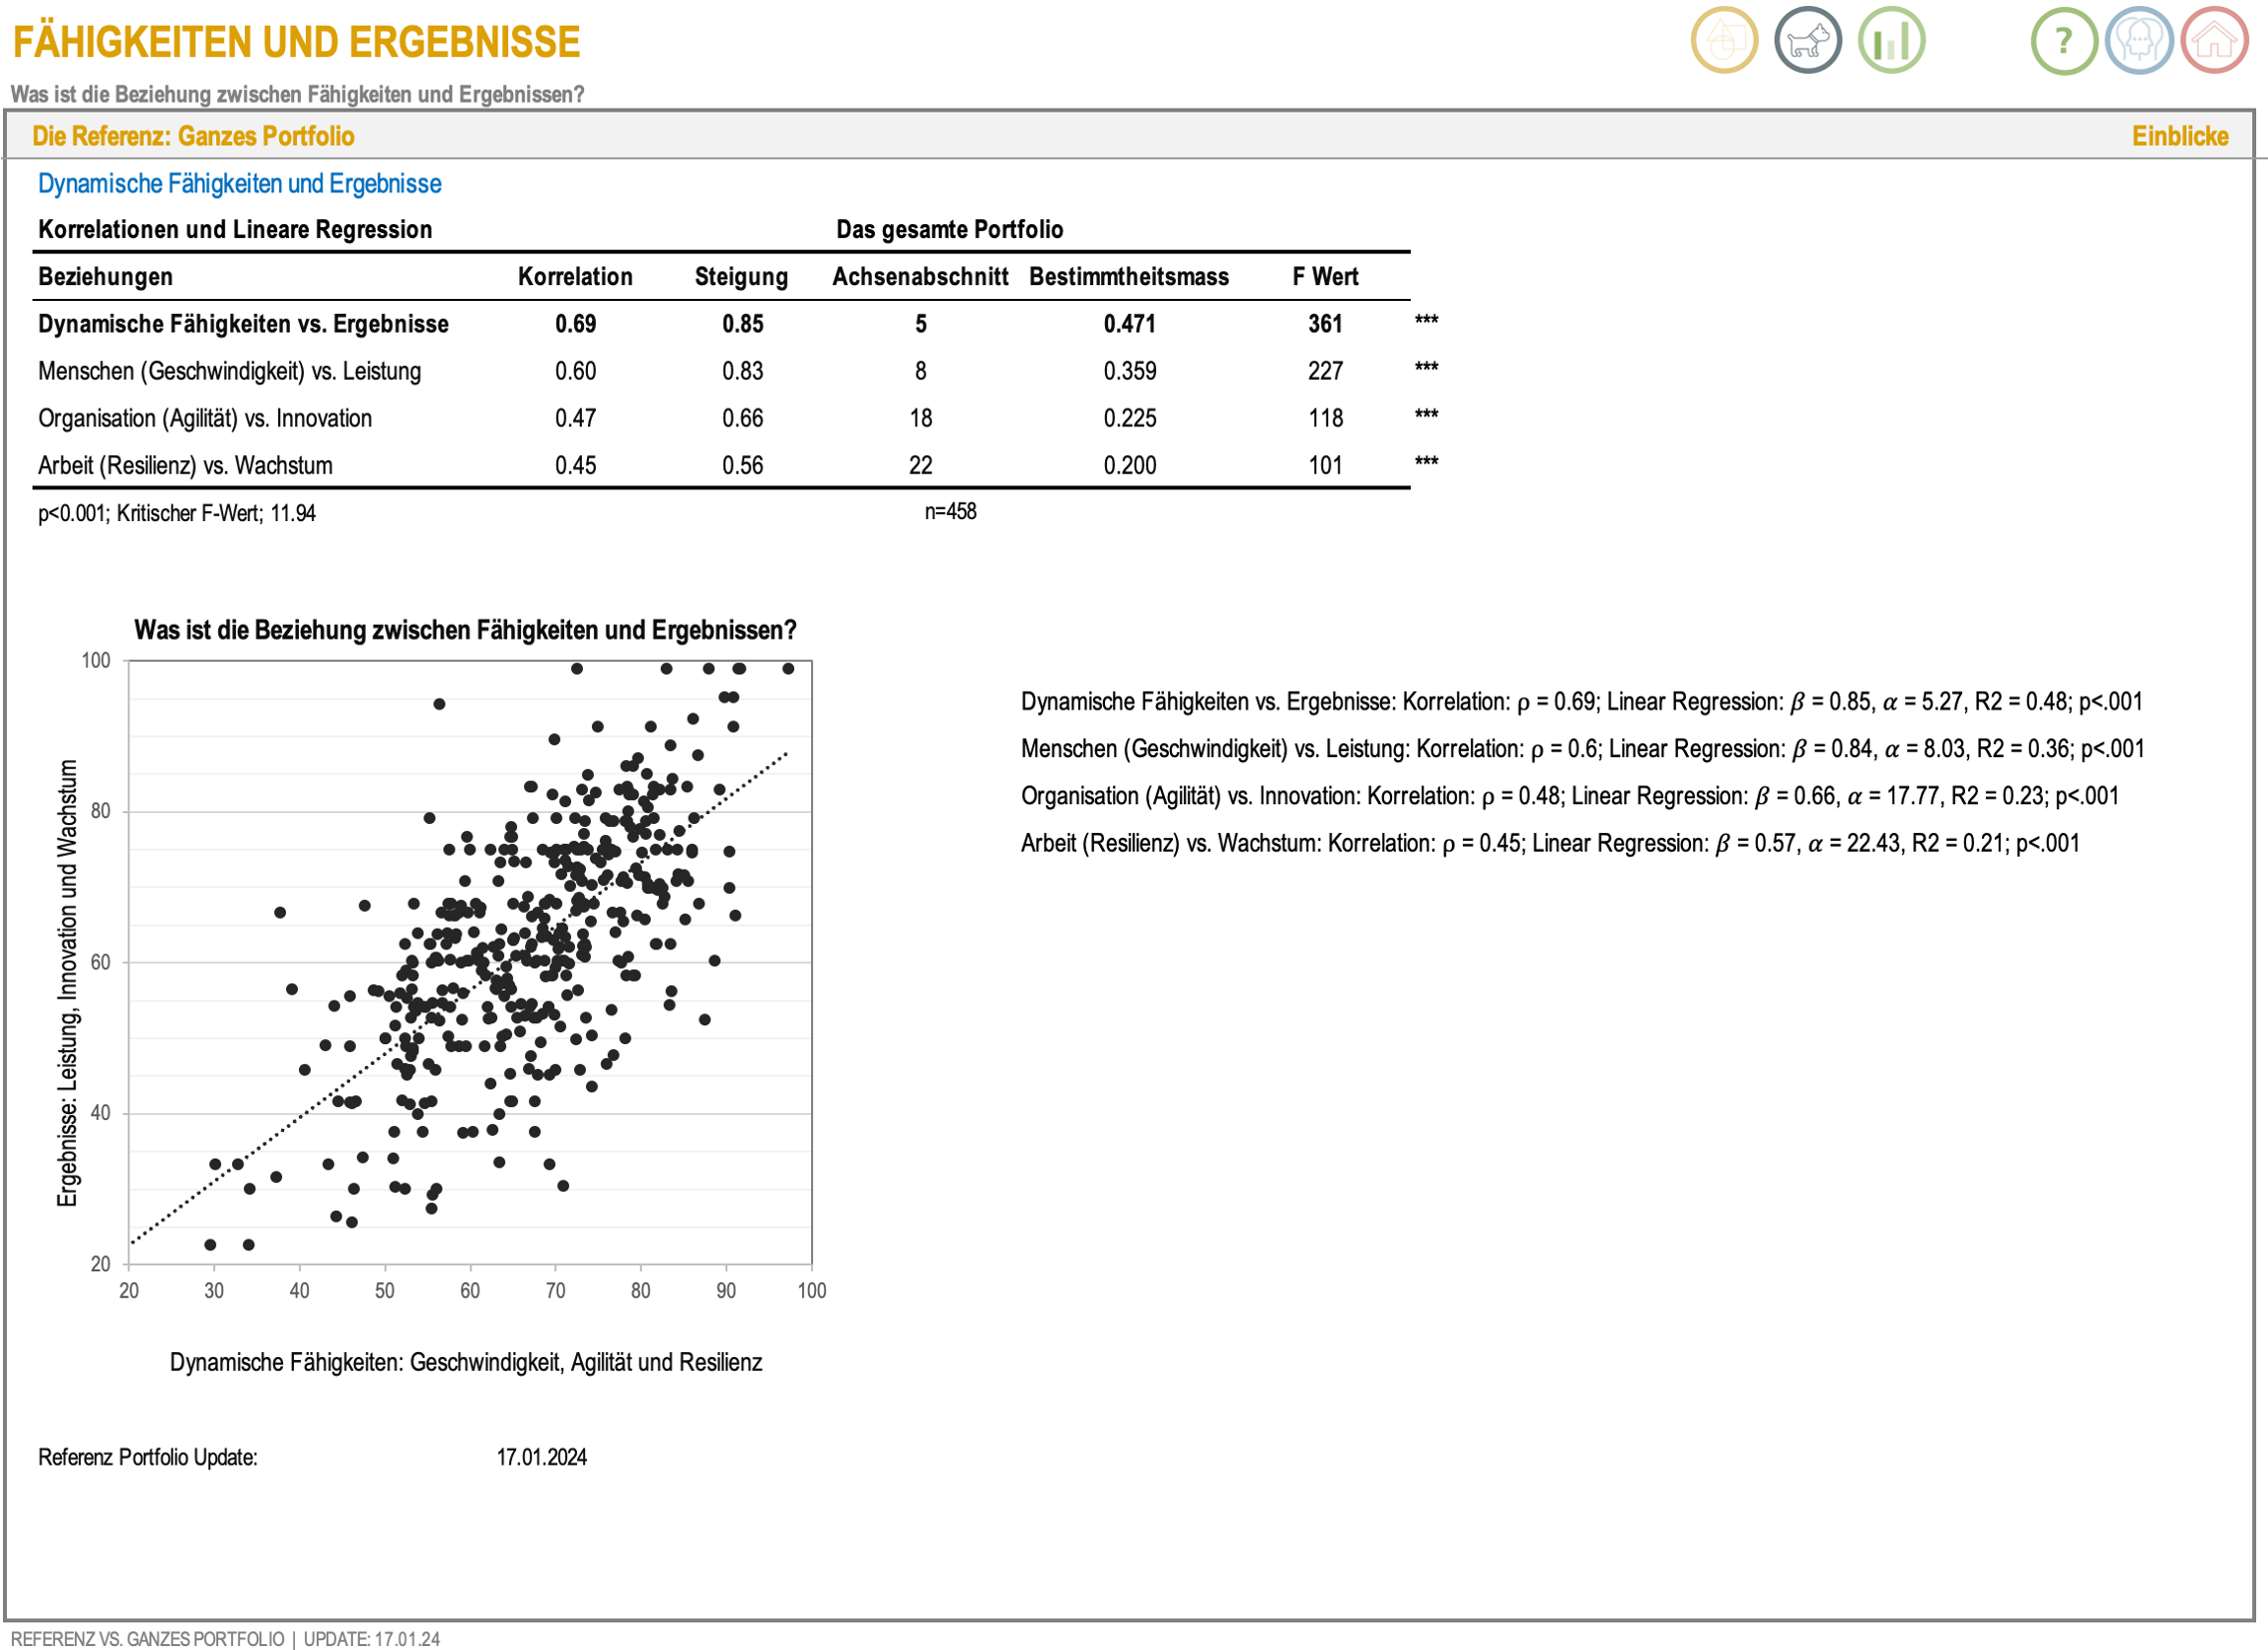Open the green bar chart icon
The image size is (2268, 1650).
(x=1892, y=41)
